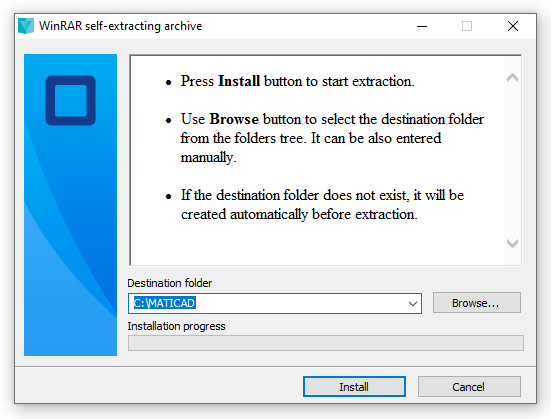Image resolution: width=551 pixels, height=419 pixels.
Task: Open the Browse folder dialog
Action: [477, 303]
